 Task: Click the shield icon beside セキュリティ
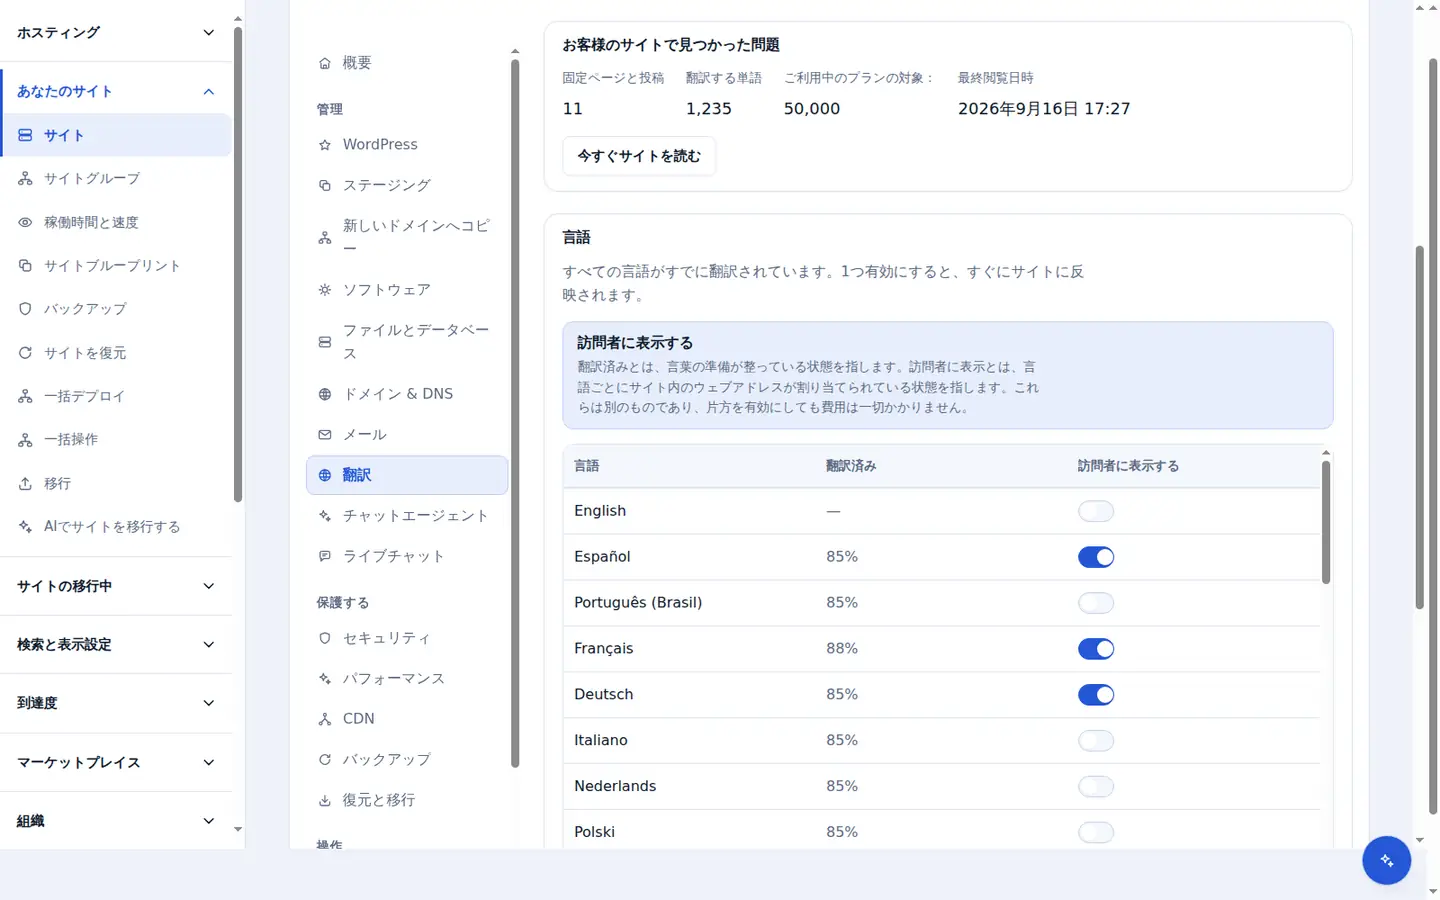(x=324, y=638)
